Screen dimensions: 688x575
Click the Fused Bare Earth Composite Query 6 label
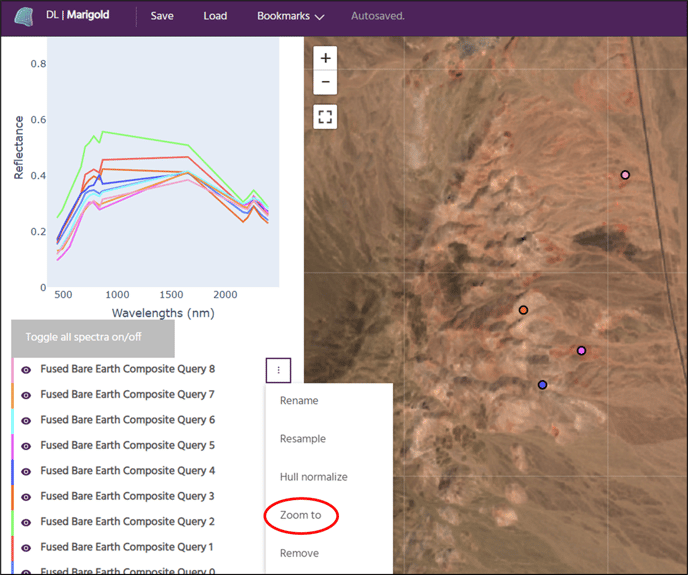[128, 420]
